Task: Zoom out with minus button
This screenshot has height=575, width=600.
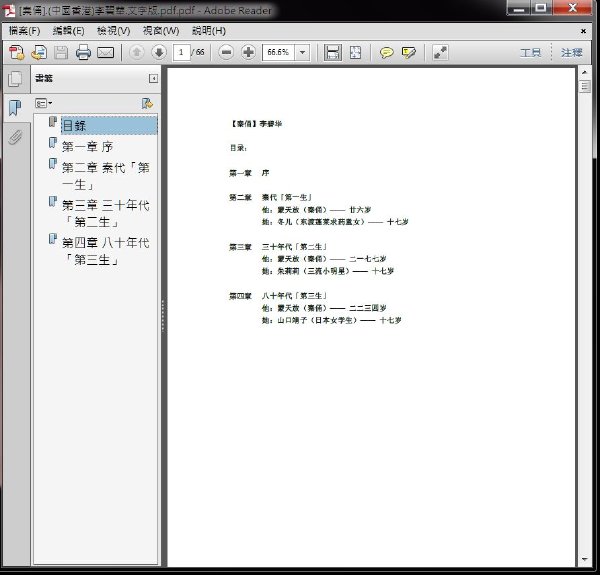Action: click(226, 52)
